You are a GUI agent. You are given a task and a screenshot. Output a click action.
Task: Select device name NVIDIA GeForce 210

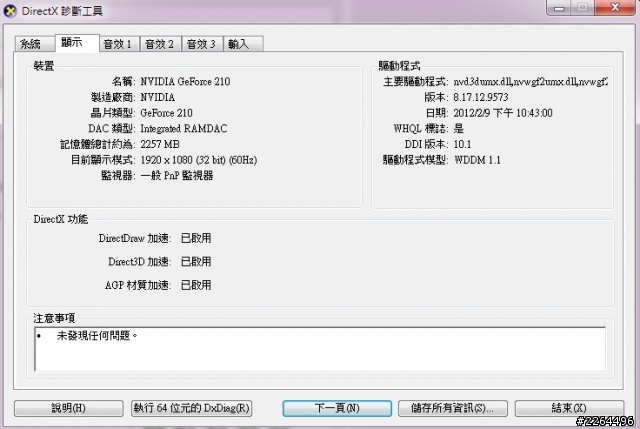tap(185, 82)
